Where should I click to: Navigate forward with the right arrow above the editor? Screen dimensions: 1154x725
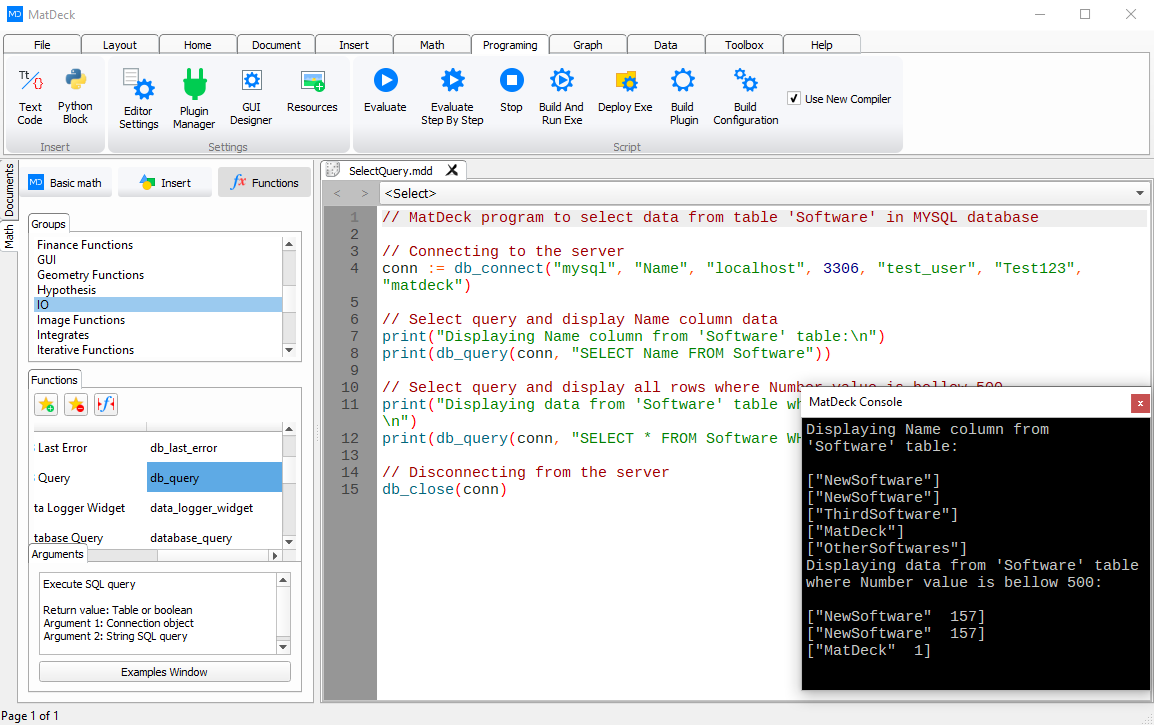[364, 194]
